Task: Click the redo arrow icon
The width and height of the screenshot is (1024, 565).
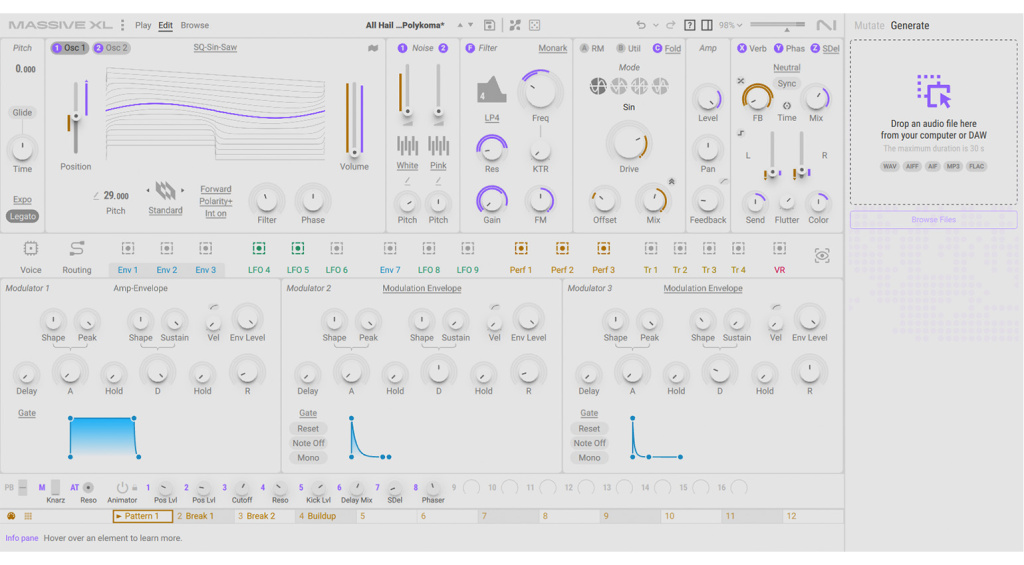Action: (671, 25)
